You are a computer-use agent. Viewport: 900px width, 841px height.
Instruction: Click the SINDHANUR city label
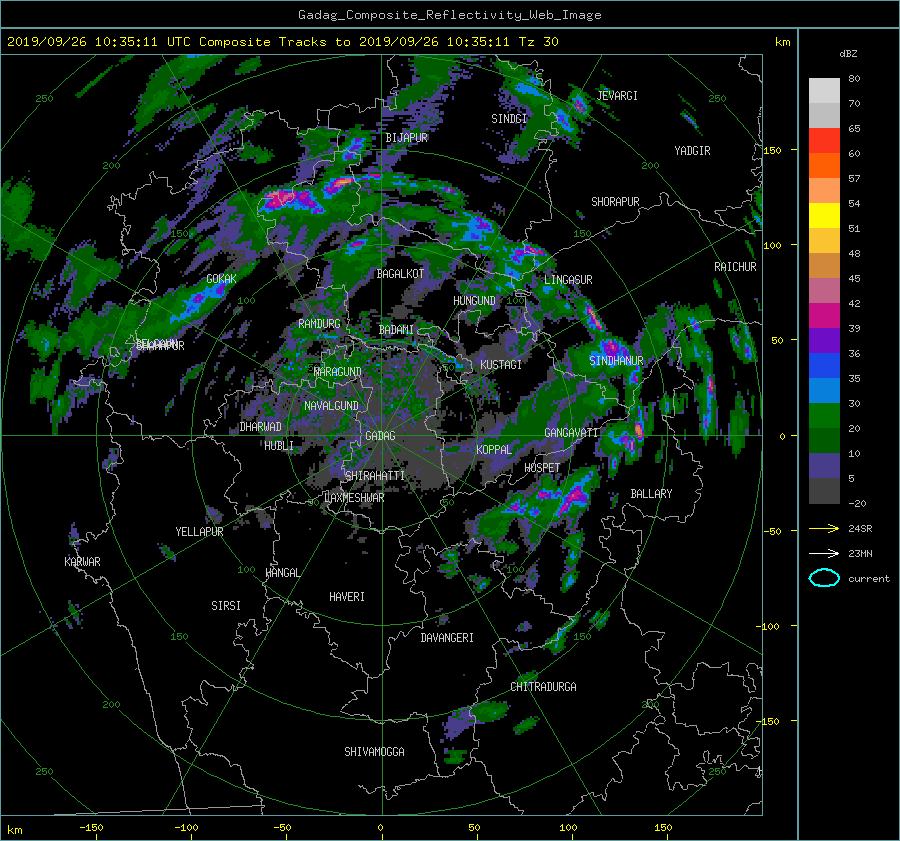point(616,361)
